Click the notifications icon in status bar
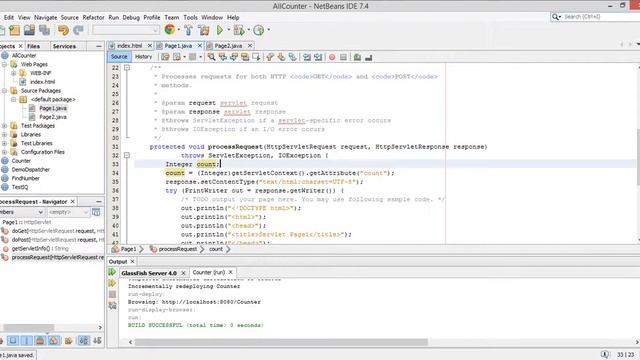The width and height of the screenshot is (640, 360). pyautogui.click(x=605, y=354)
